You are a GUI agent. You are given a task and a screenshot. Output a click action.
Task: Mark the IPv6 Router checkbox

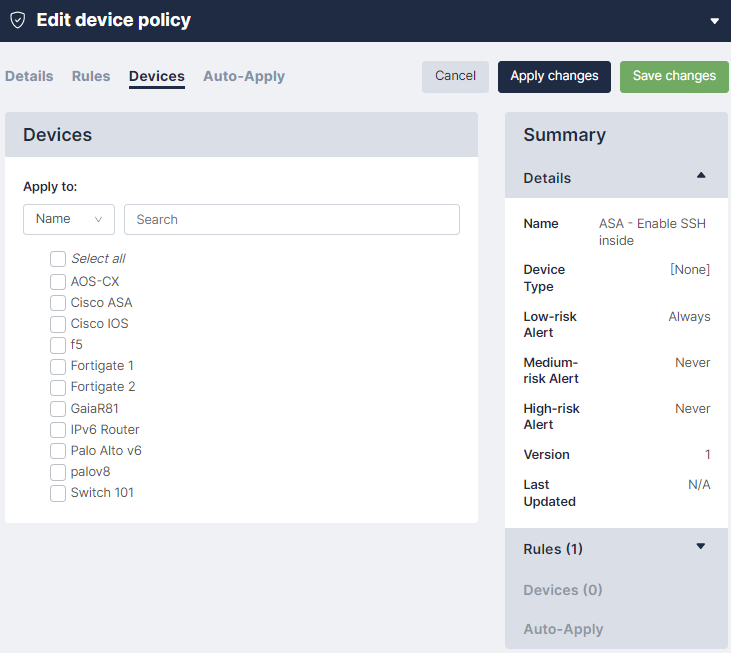coord(58,430)
